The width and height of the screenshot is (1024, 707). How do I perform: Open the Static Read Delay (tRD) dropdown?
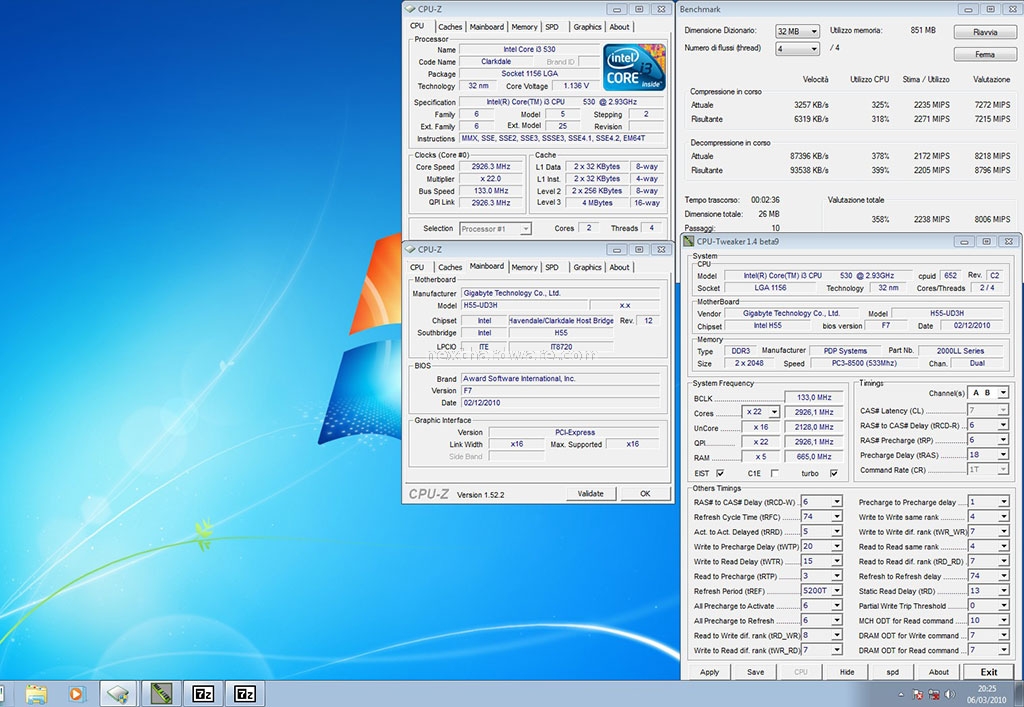pyautogui.click(x=988, y=591)
